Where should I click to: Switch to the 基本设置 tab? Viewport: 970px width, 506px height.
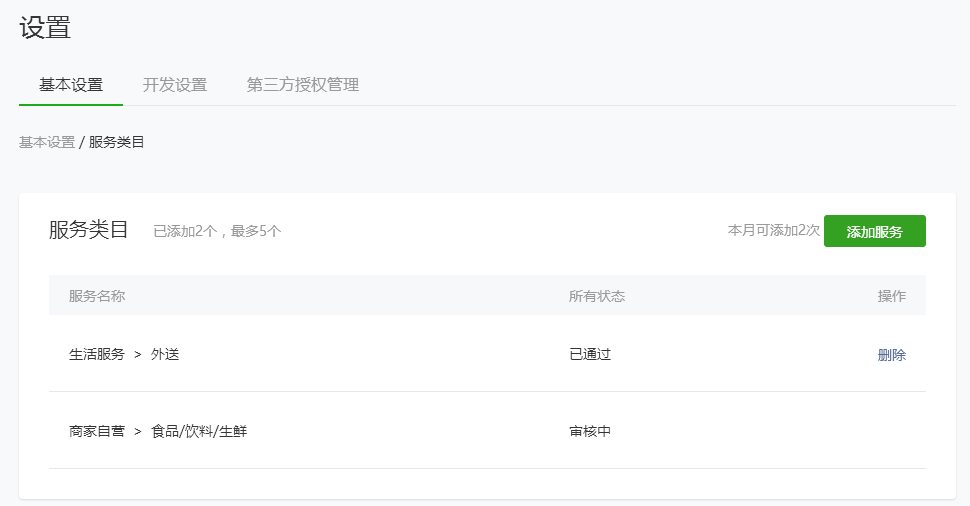pyautogui.click(x=71, y=85)
